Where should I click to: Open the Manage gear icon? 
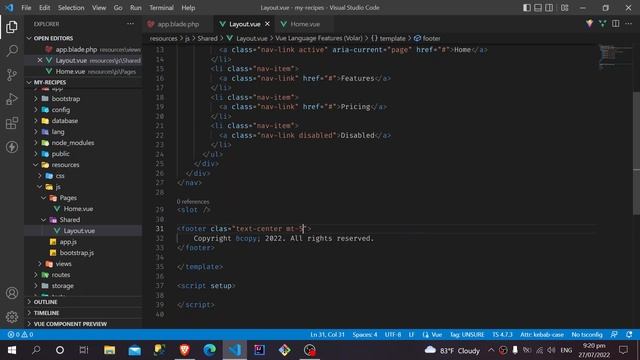[12, 317]
